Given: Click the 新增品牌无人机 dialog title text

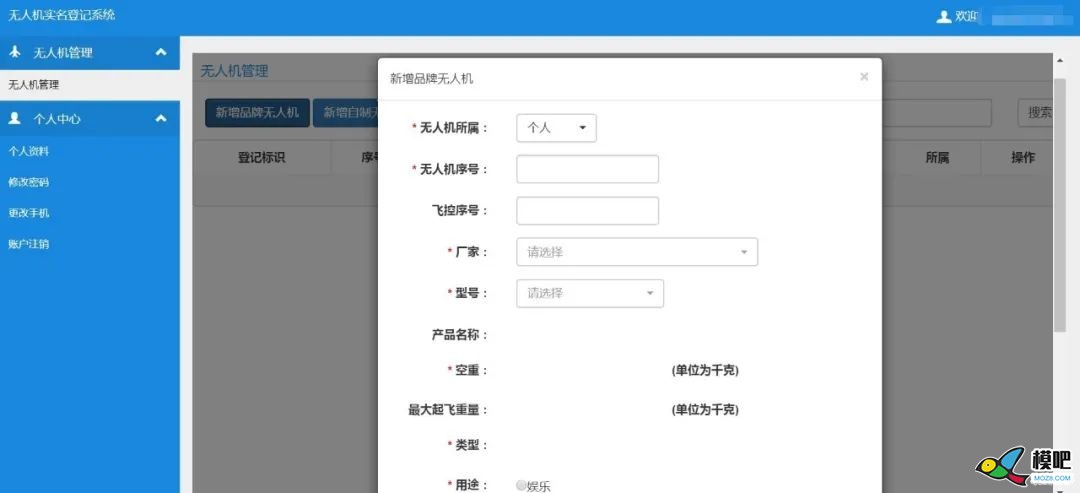Looking at the screenshot, I should 432,79.
